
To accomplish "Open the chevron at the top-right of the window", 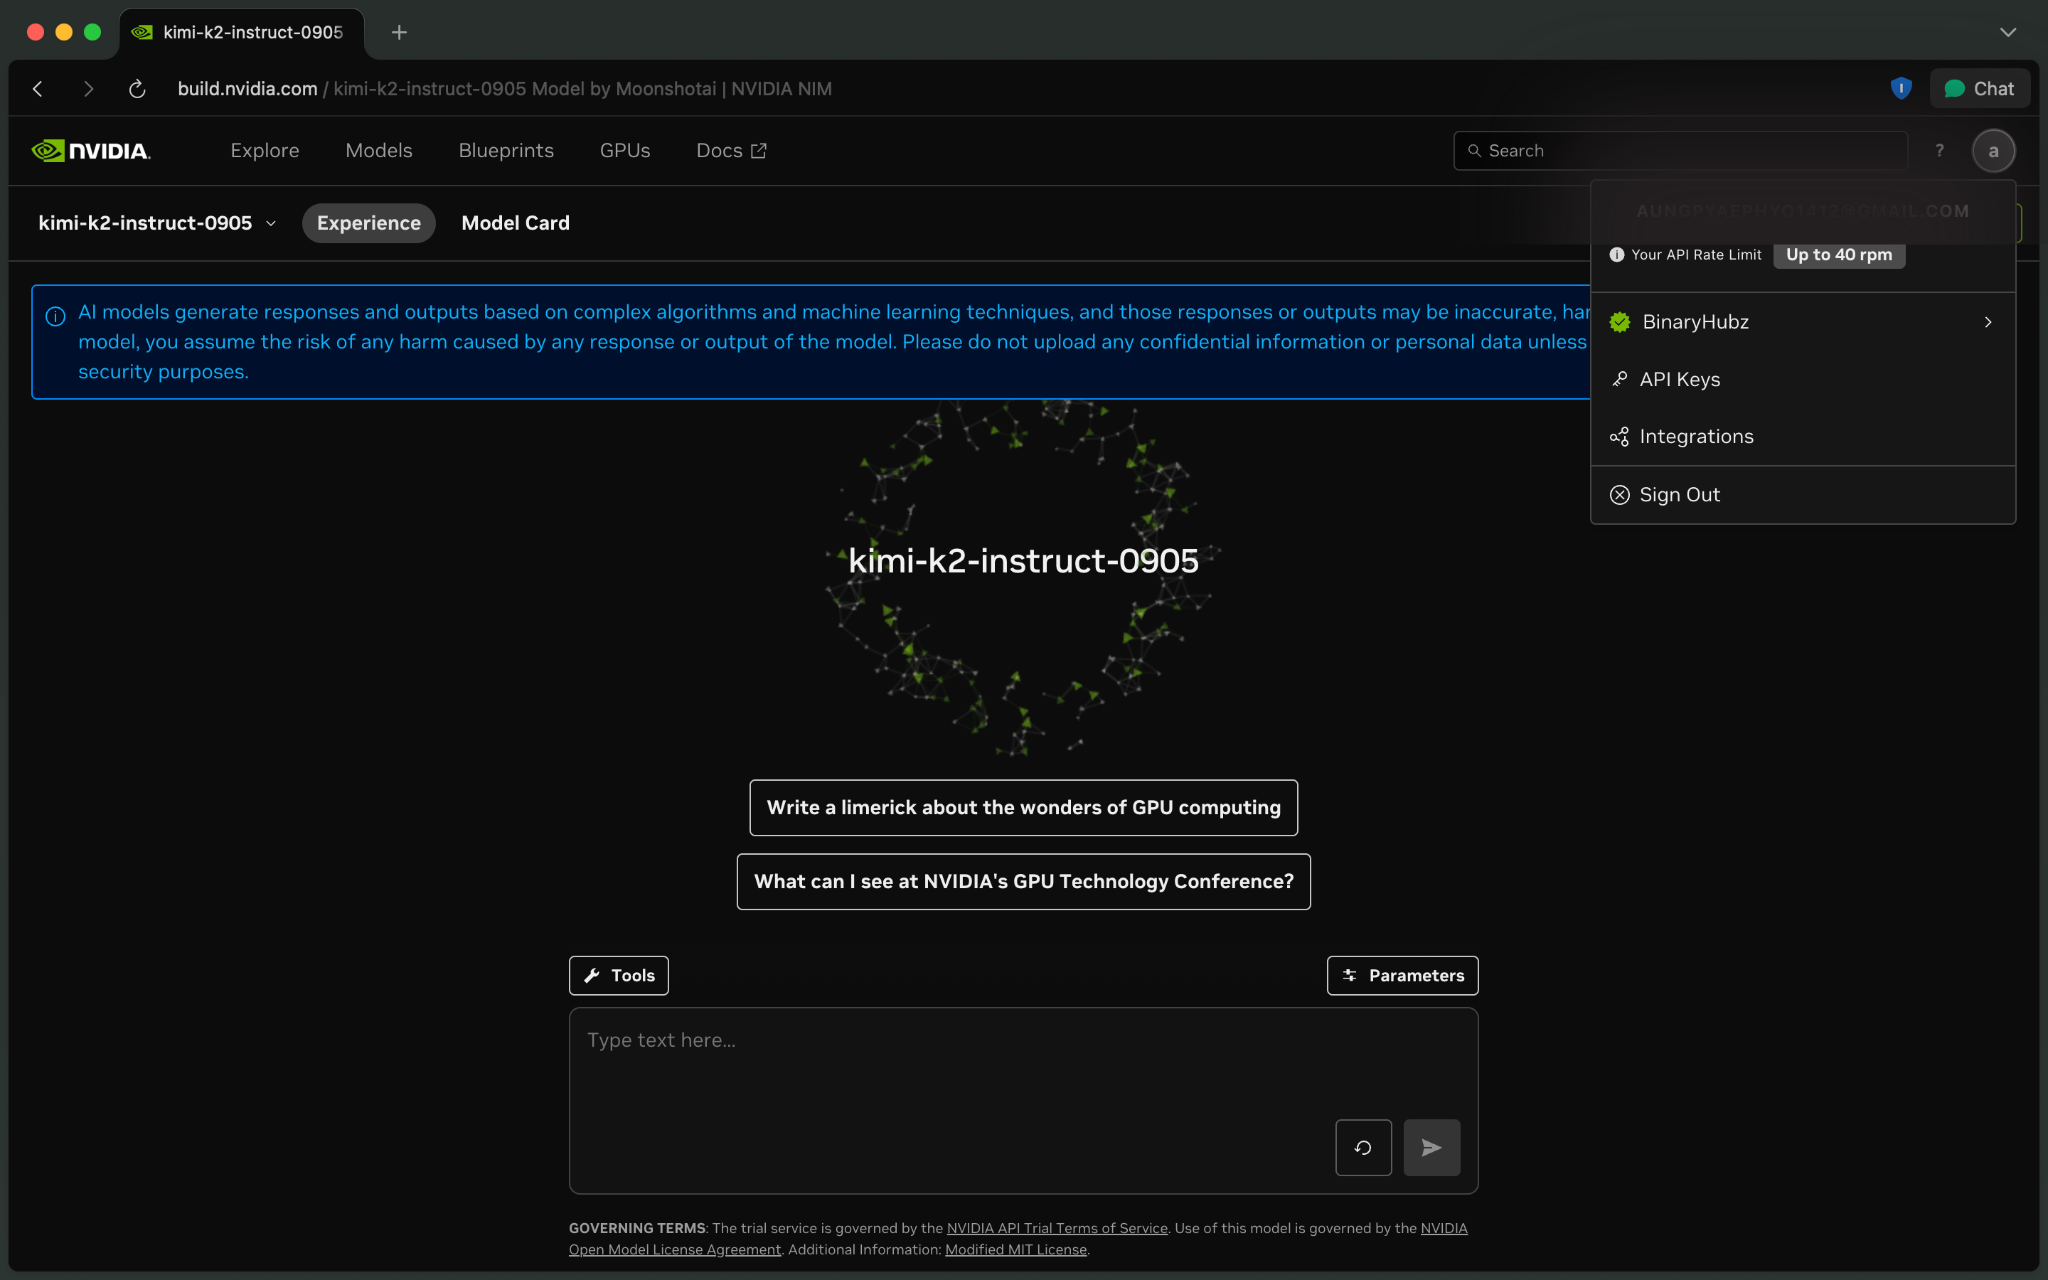I will click(2009, 32).
